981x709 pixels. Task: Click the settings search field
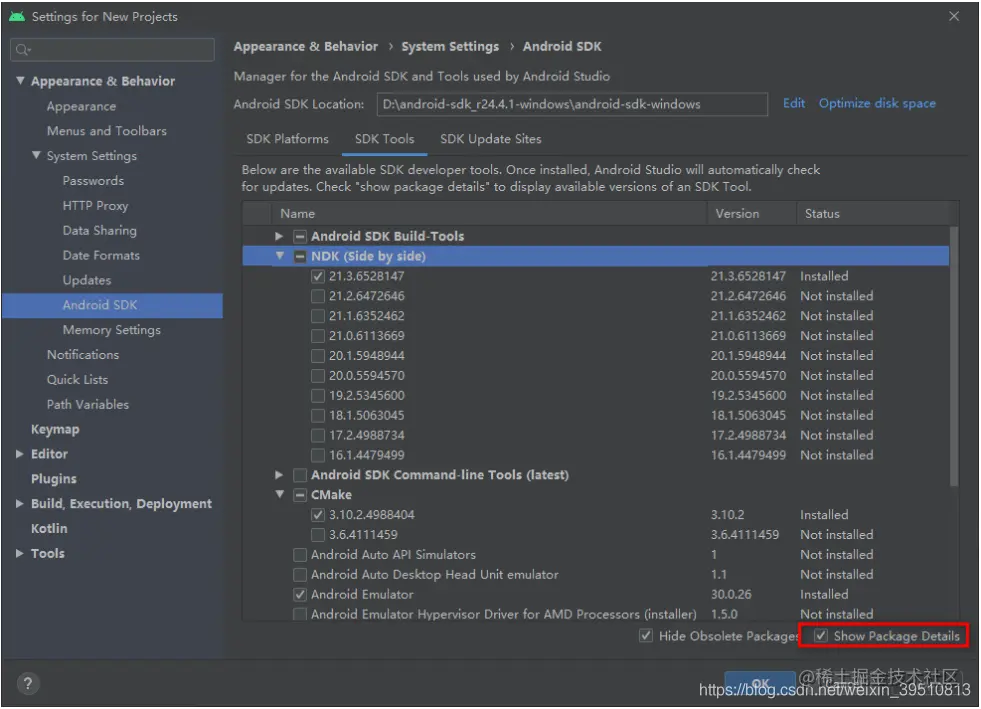pyautogui.click(x=113, y=49)
